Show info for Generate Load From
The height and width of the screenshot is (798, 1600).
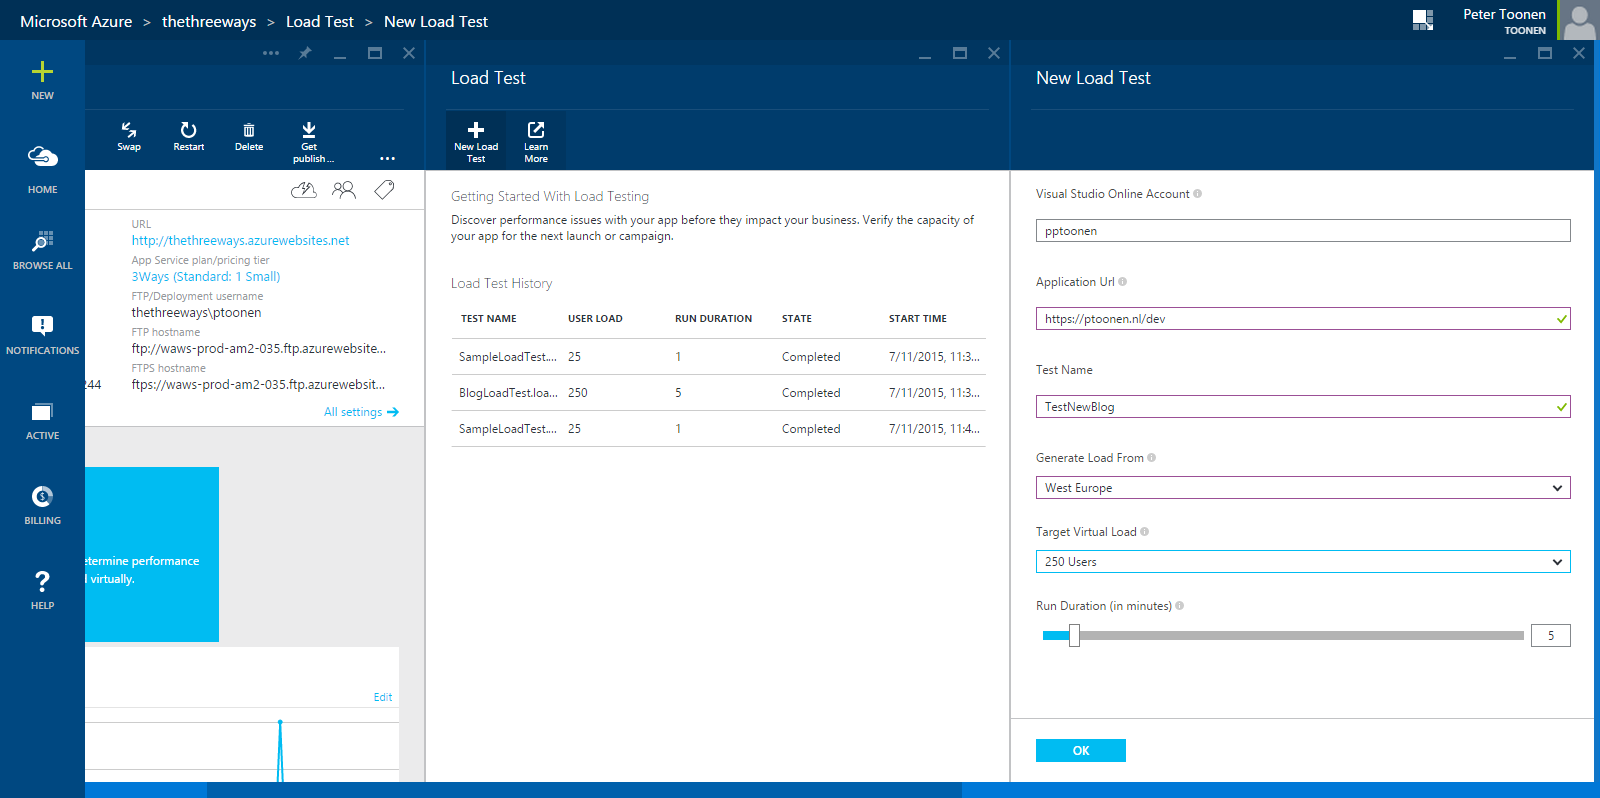[1152, 458]
